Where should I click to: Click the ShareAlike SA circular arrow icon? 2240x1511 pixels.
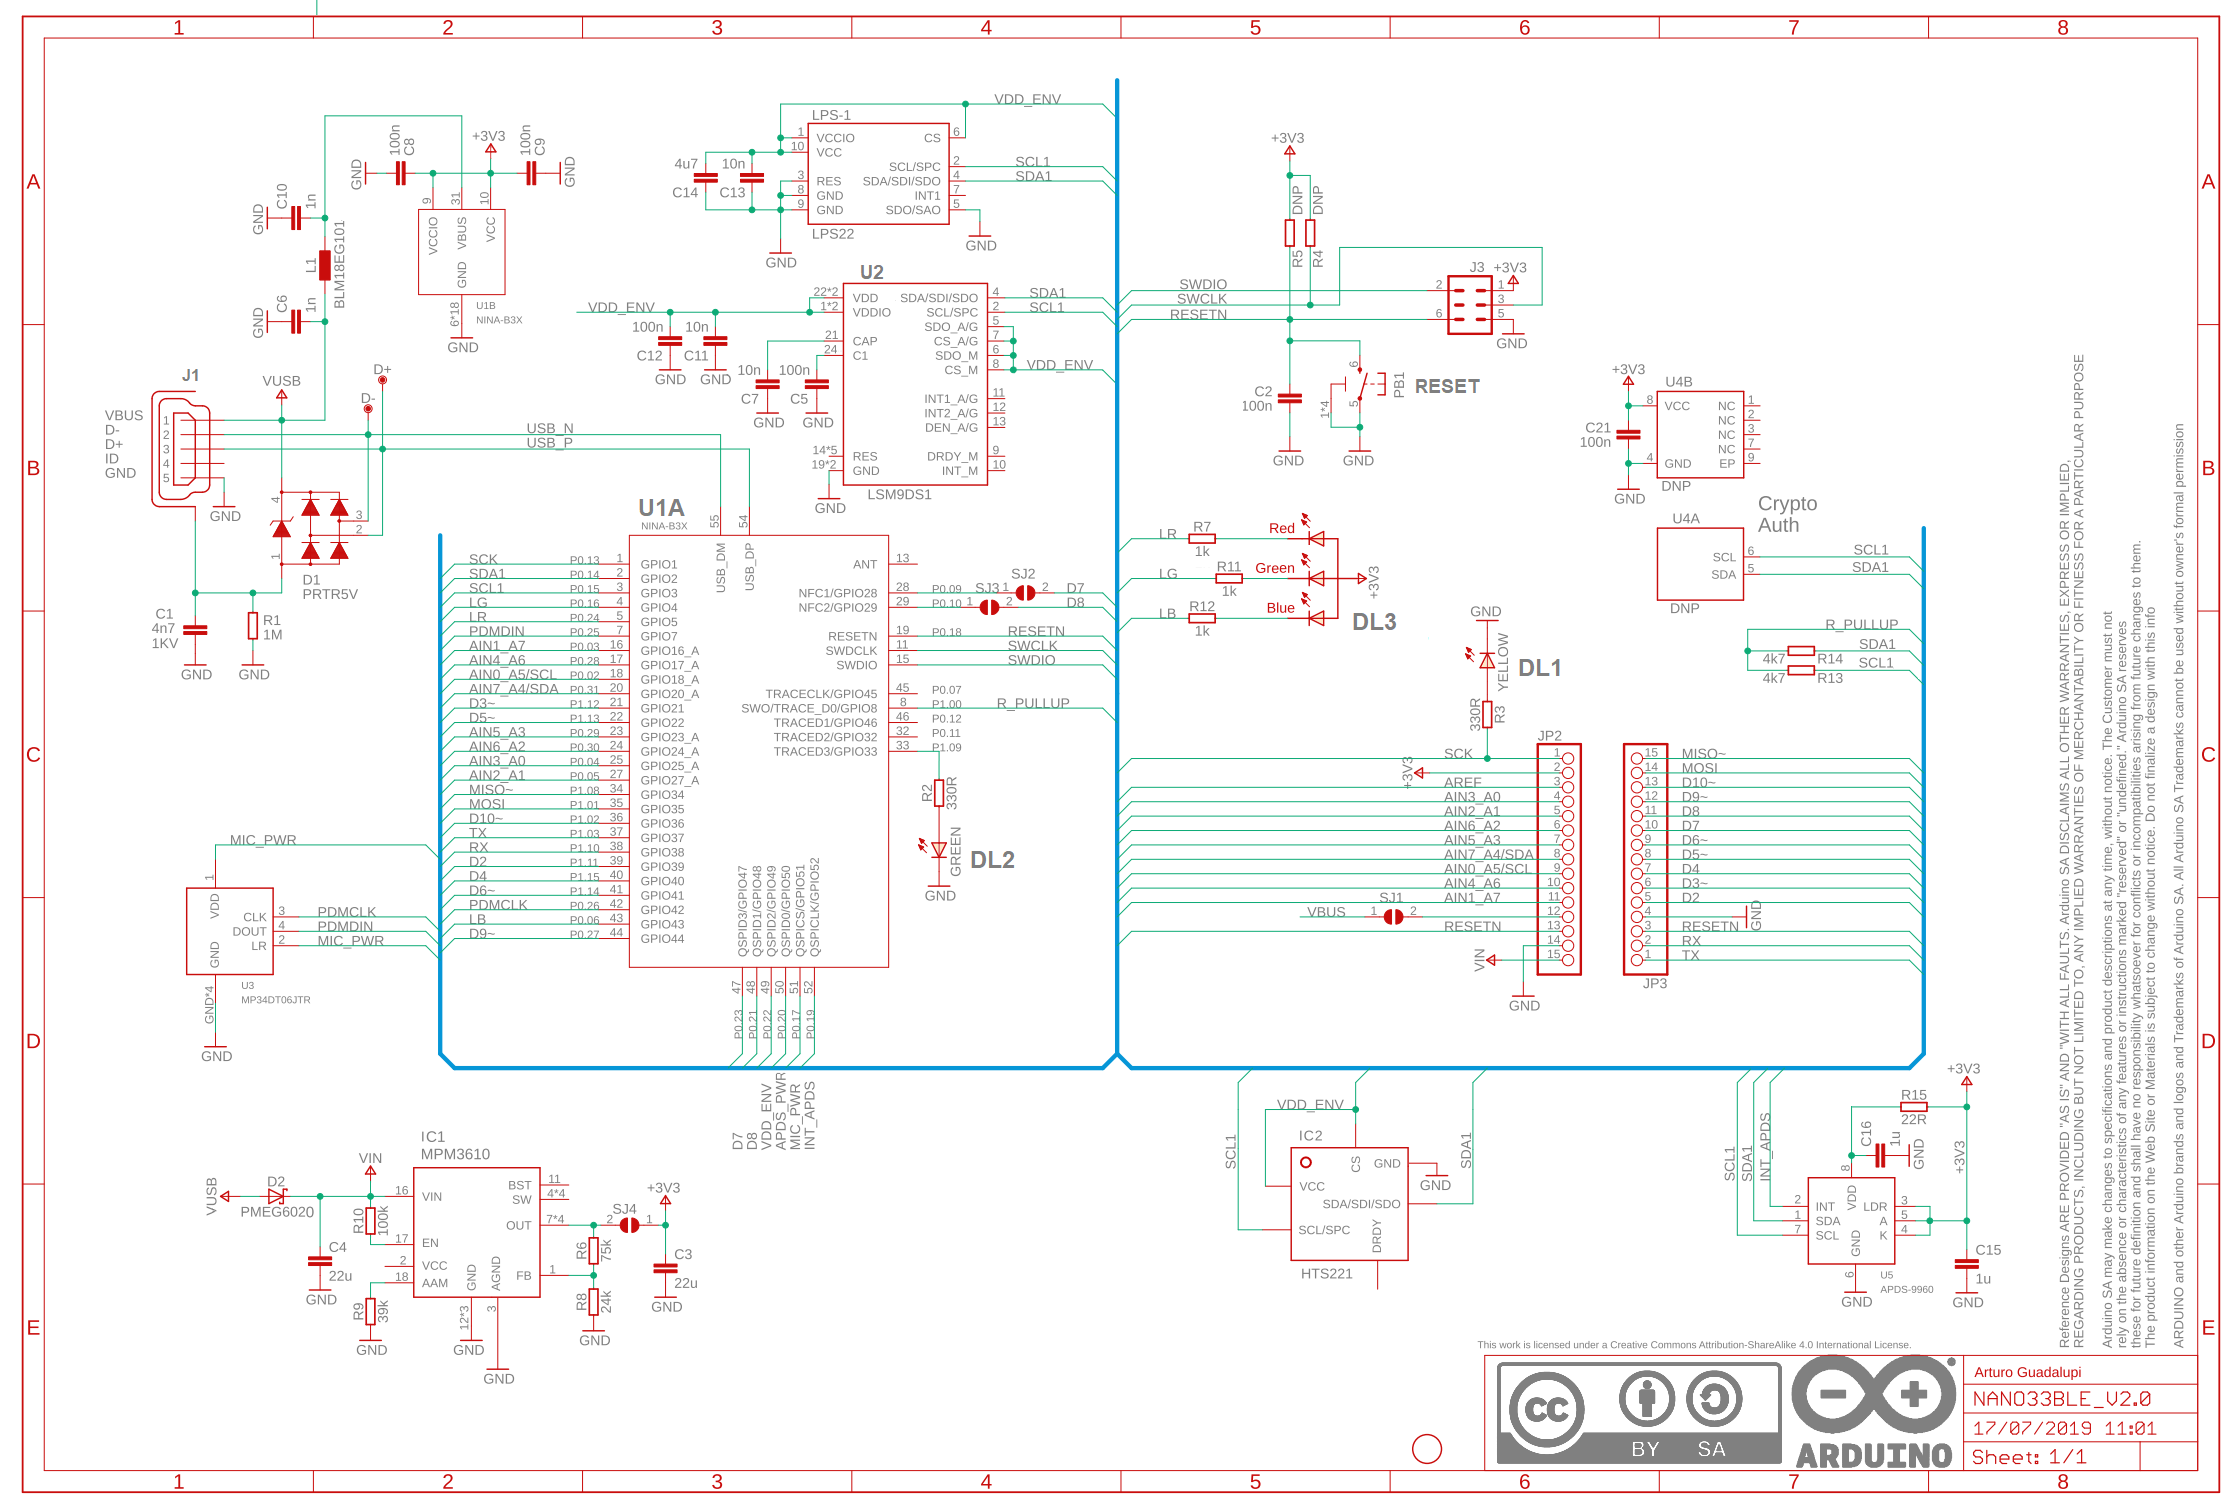tap(1714, 1398)
